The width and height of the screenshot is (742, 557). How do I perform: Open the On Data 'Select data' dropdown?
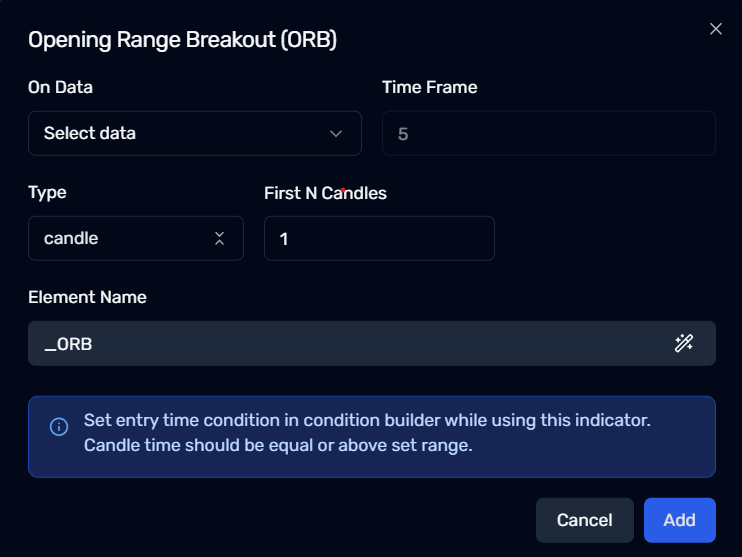click(x=195, y=133)
